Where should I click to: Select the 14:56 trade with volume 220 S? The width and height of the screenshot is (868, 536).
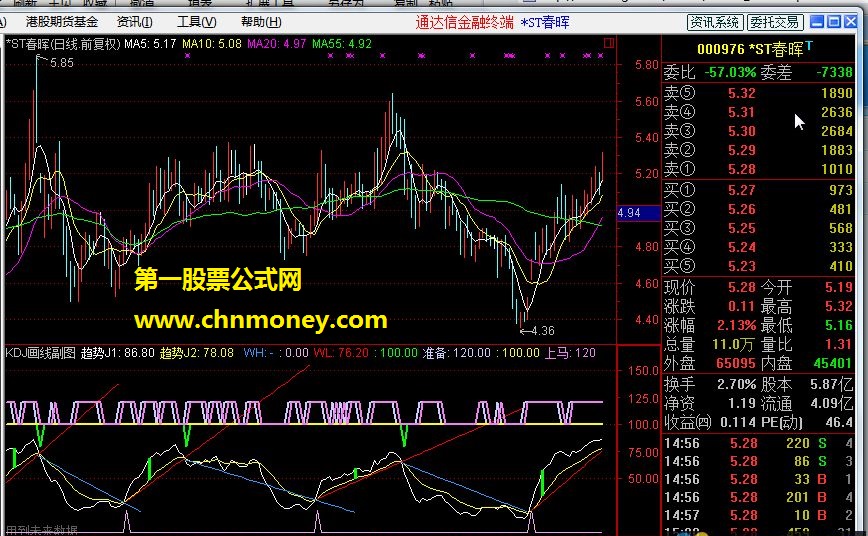click(758, 443)
